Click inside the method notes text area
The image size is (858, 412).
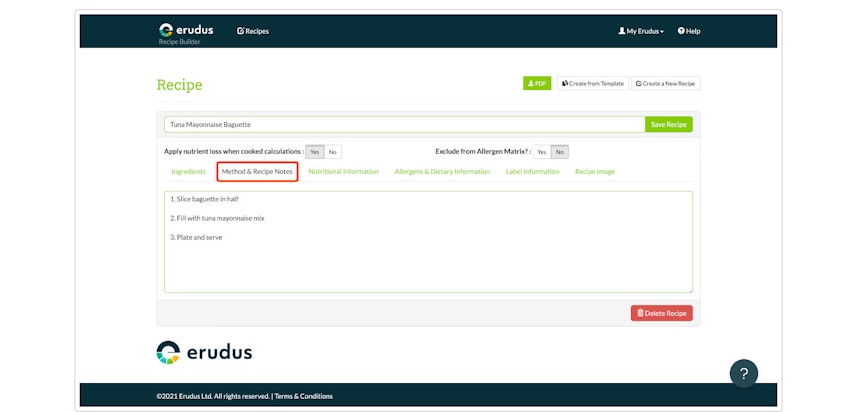point(428,242)
